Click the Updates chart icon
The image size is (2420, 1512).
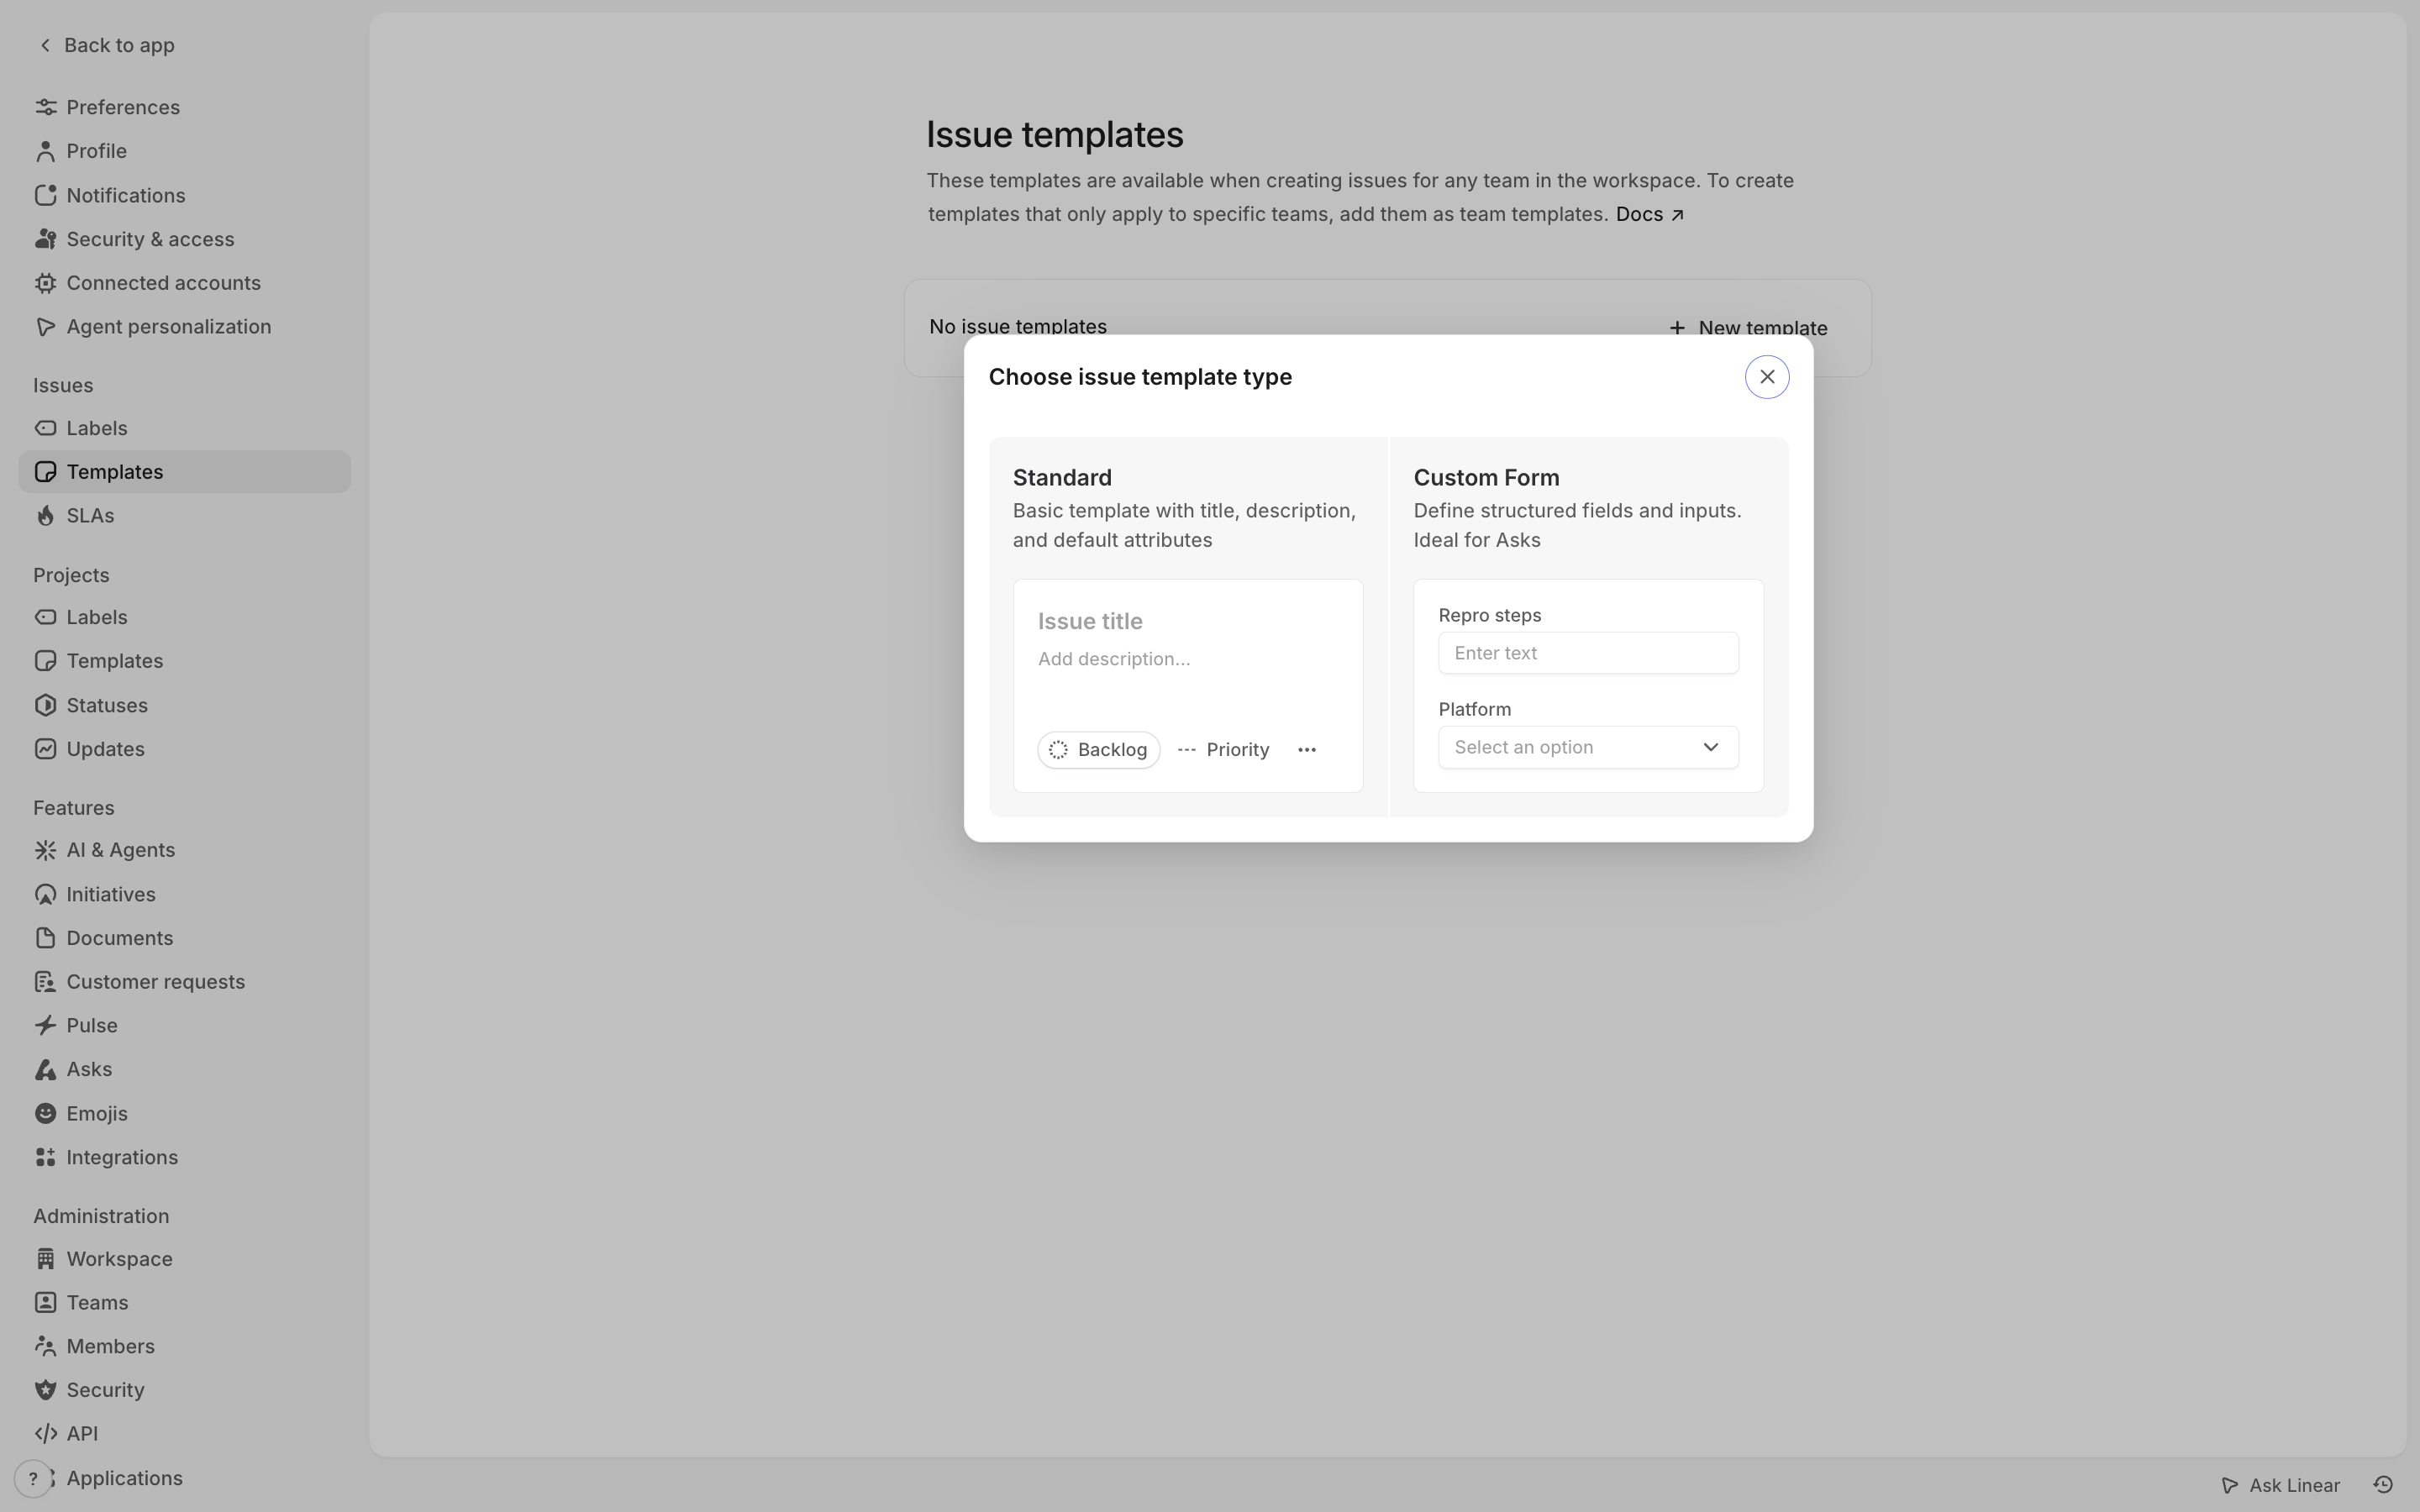45,749
